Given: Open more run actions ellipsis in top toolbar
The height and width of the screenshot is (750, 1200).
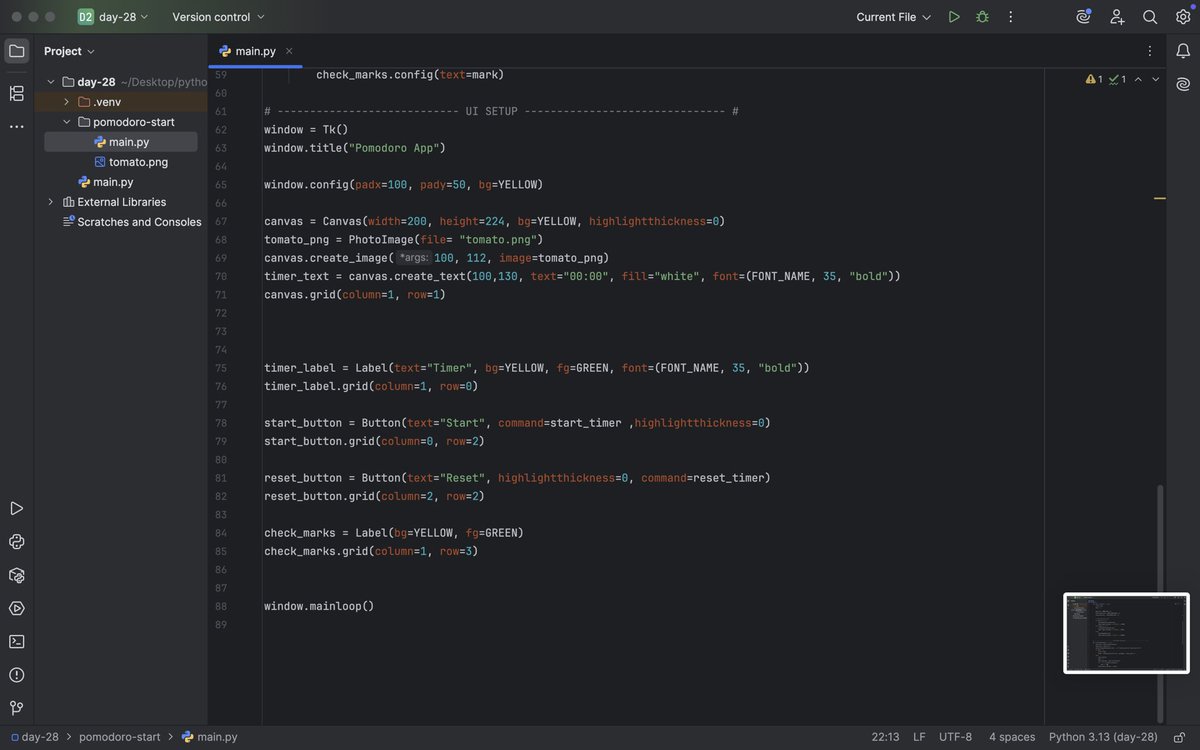Looking at the screenshot, I should pos(1011,17).
